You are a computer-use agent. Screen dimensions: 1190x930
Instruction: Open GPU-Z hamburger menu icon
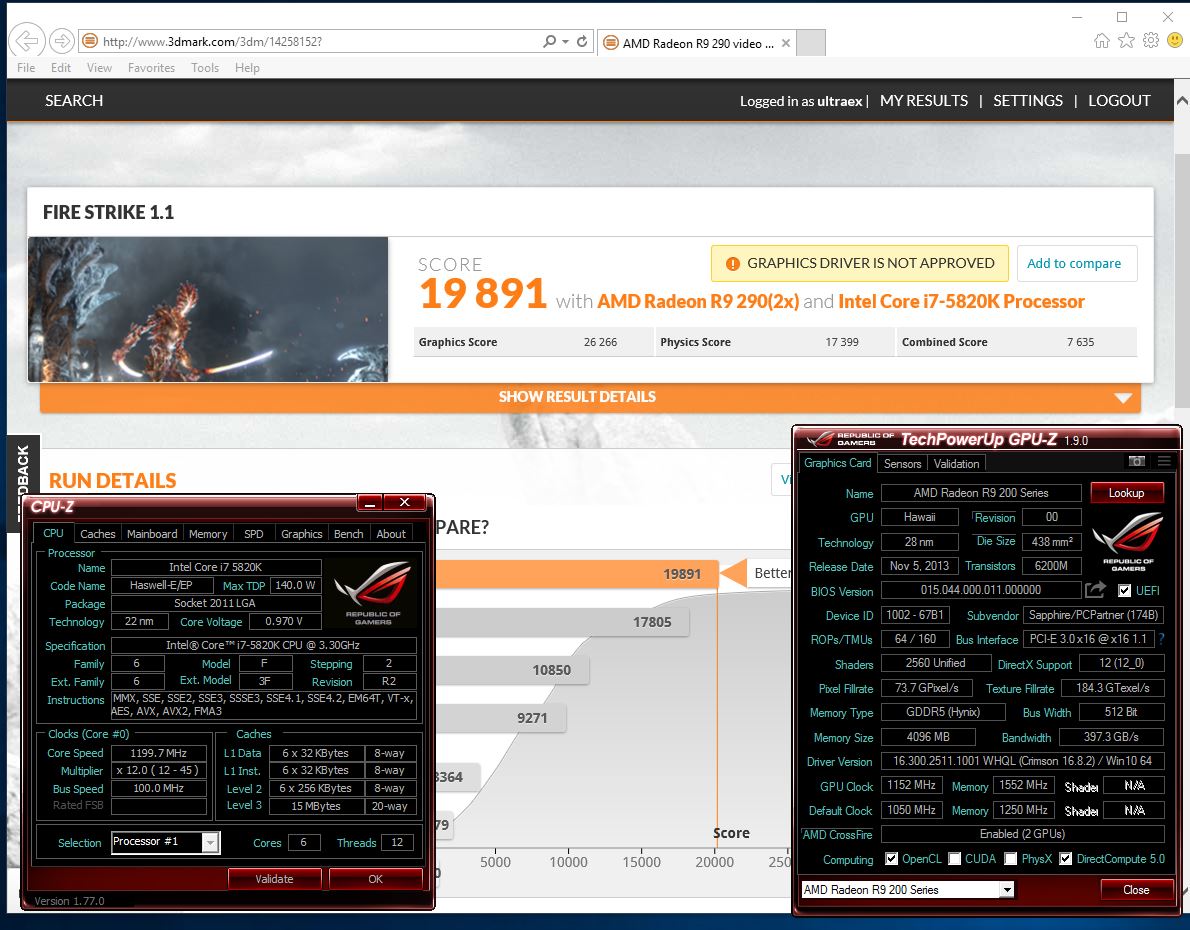[x=1164, y=462]
